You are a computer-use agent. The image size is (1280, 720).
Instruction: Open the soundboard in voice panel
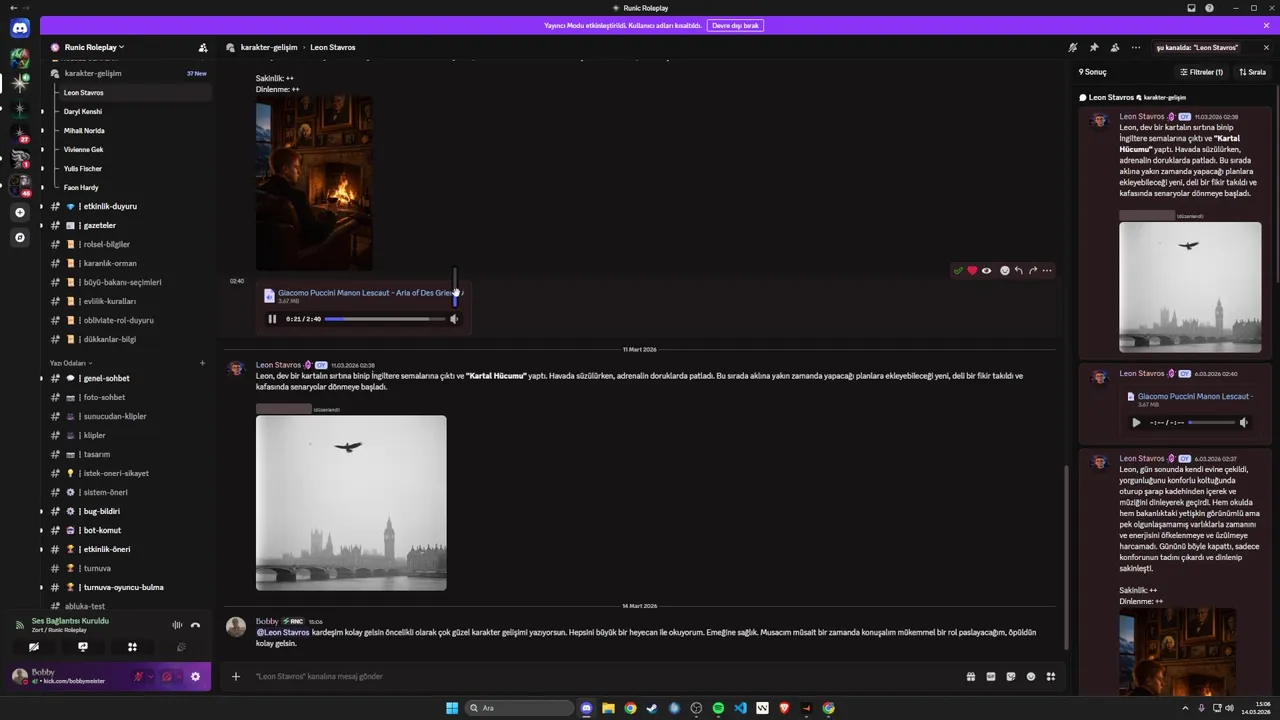click(x=181, y=647)
